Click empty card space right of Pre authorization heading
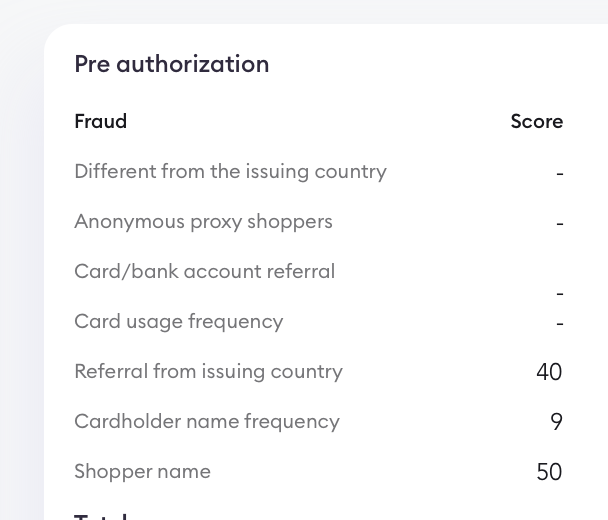 click(x=430, y=64)
